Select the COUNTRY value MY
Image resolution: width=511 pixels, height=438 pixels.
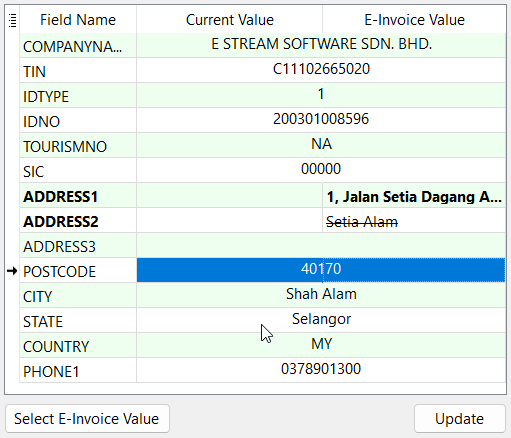coord(321,344)
